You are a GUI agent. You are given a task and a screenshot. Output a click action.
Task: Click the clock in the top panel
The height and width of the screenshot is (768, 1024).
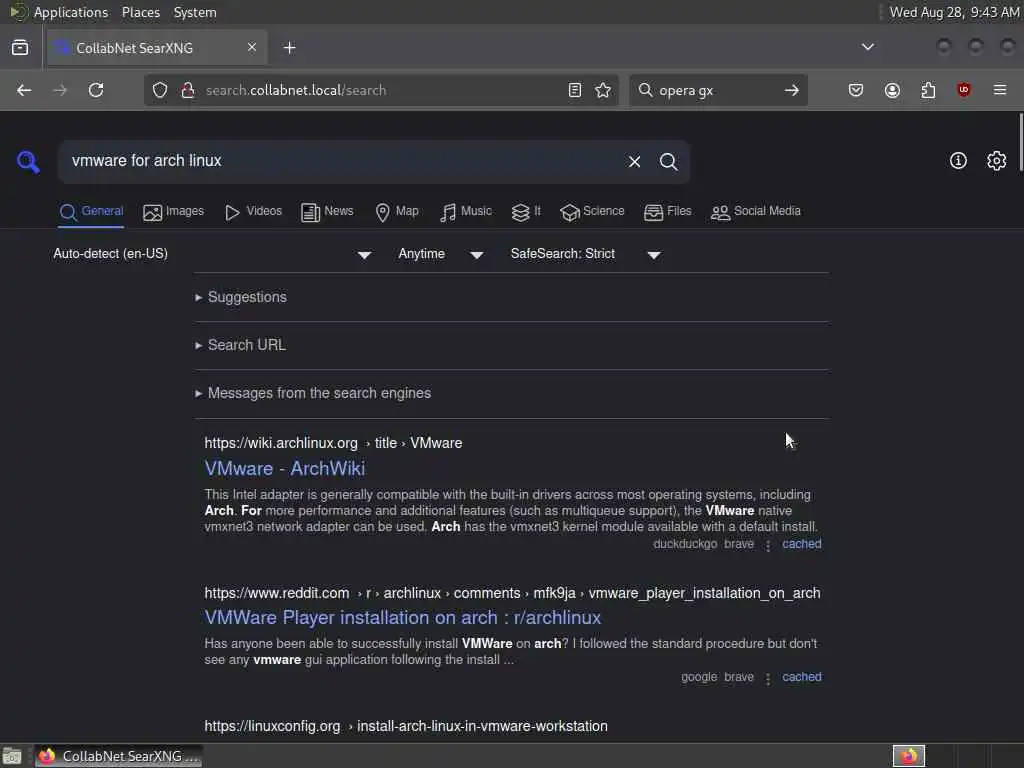(954, 12)
